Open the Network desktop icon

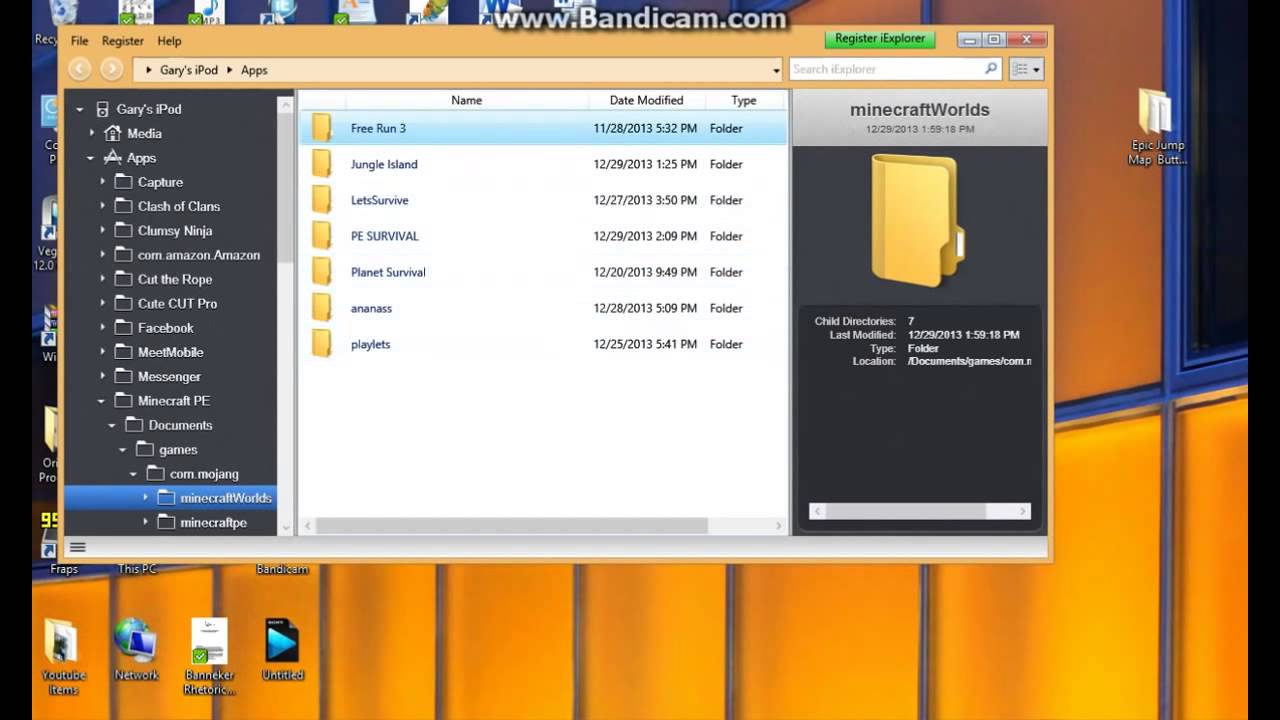pyautogui.click(x=135, y=650)
